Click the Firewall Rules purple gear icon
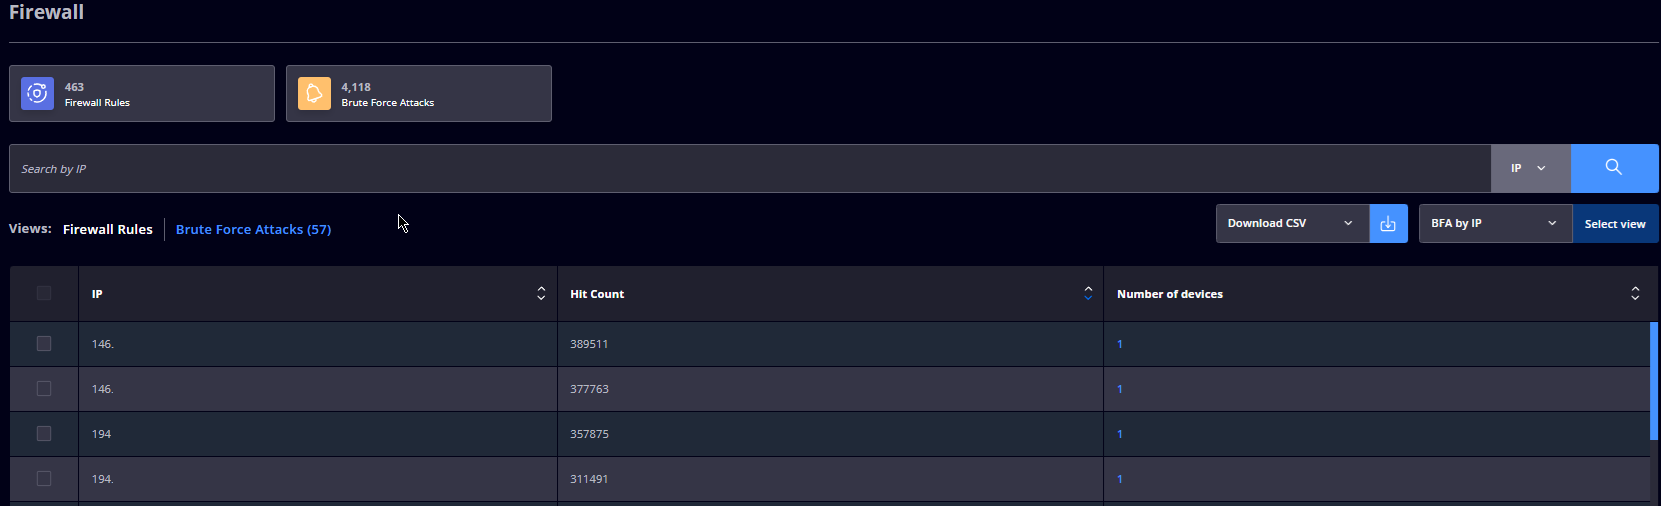The image size is (1662, 506). (x=37, y=93)
